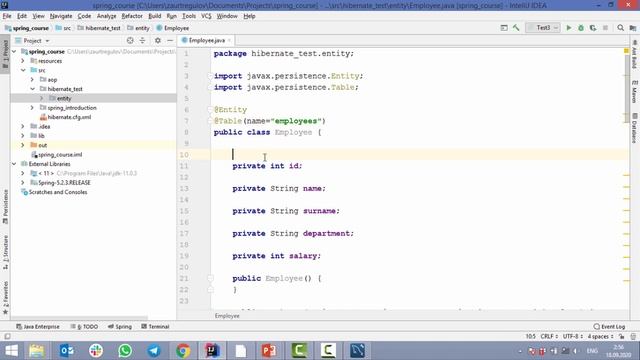The image size is (640, 360).
Task: Expand the entity package
Action: tap(42, 98)
